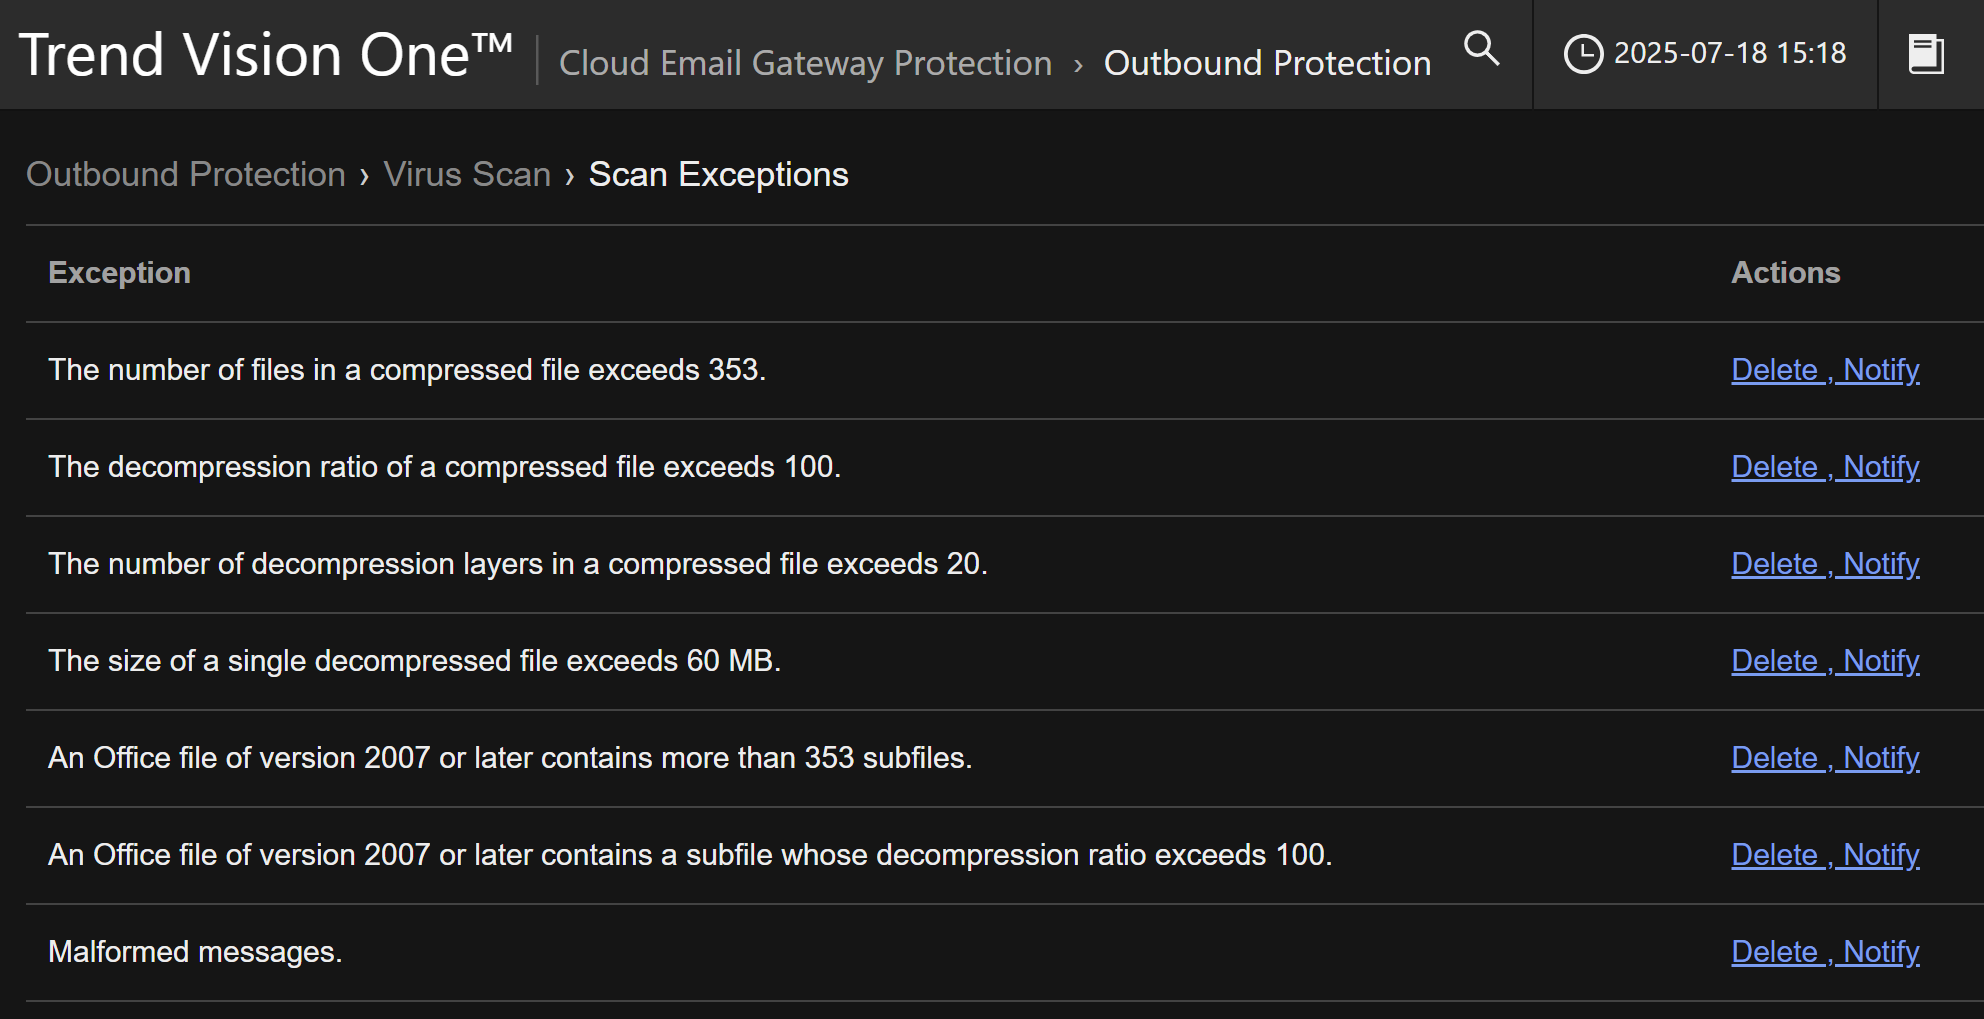Open the Virus Scan breadcrumb link
The image size is (1984, 1019).
pyautogui.click(x=467, y=174)
